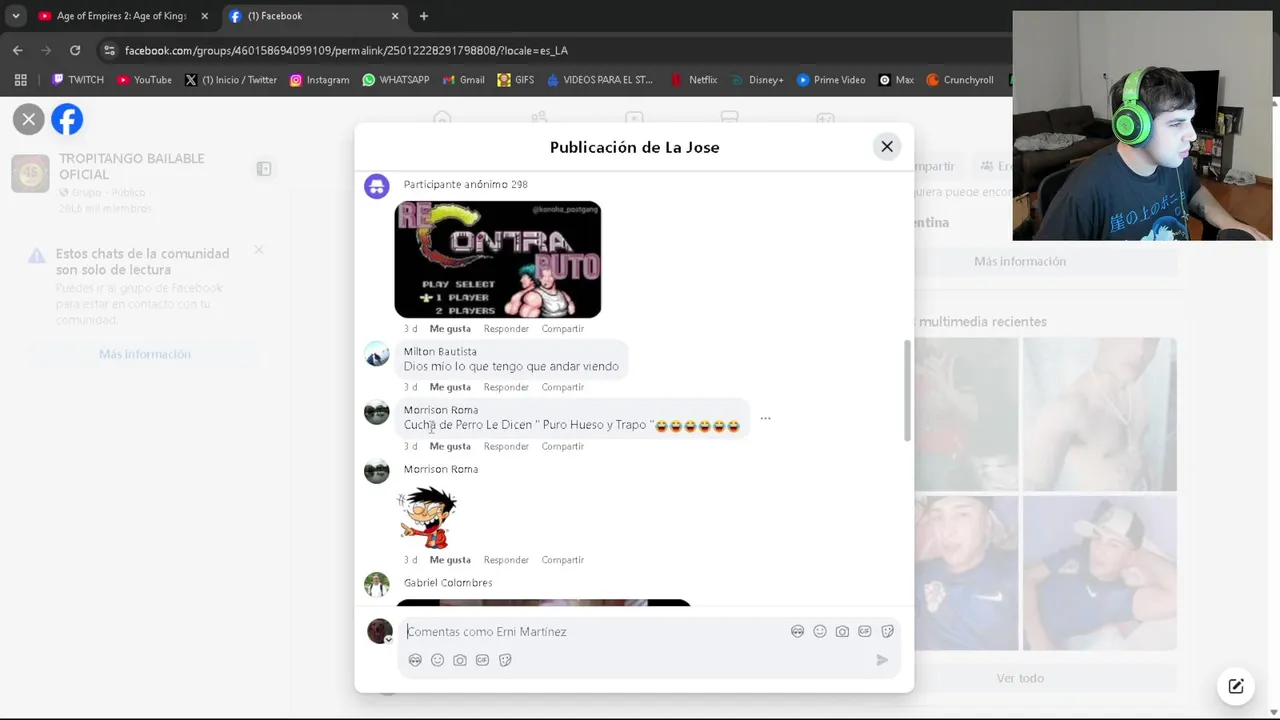Open Participante anónimo 298 avatar
Viewport: 1280px width, 720px height.
pyautogui.click(x=377, y=186)
